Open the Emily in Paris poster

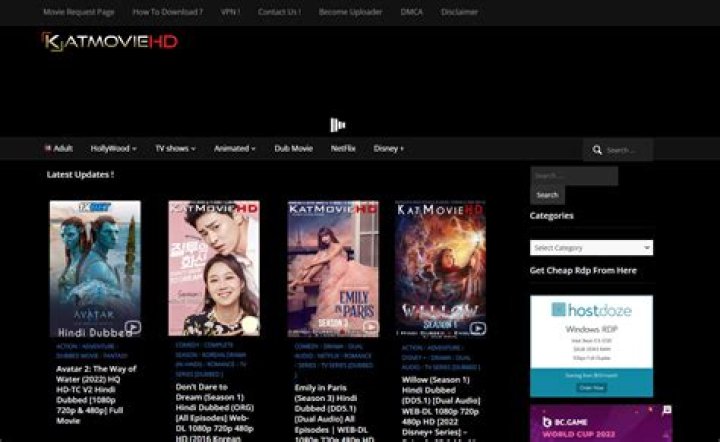pos(333,269)
